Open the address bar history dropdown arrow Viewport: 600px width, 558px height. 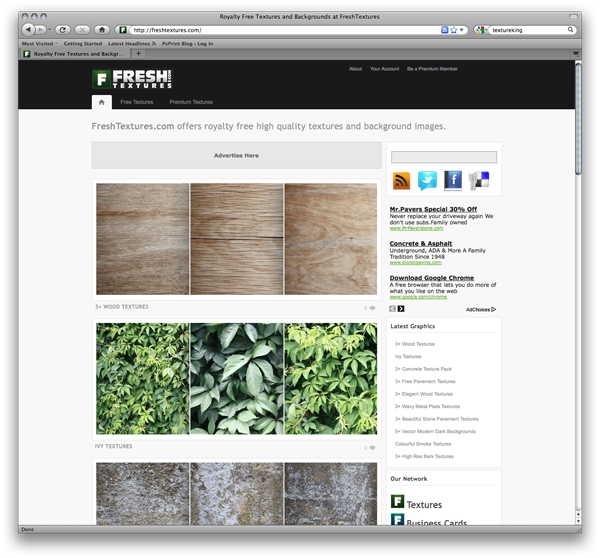(x=461, y=30)
